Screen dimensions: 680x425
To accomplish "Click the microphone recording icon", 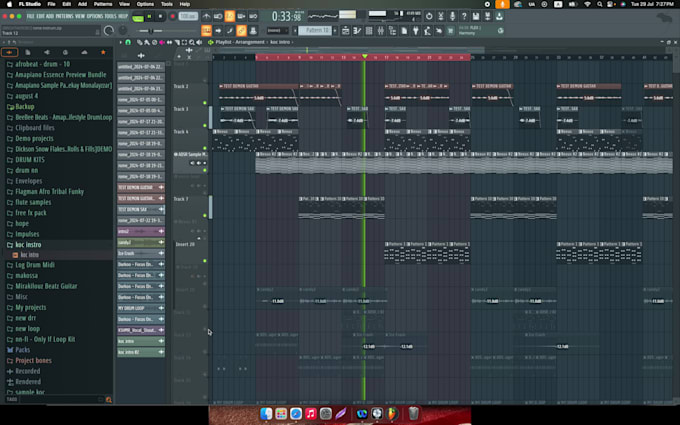I will 452,16.
